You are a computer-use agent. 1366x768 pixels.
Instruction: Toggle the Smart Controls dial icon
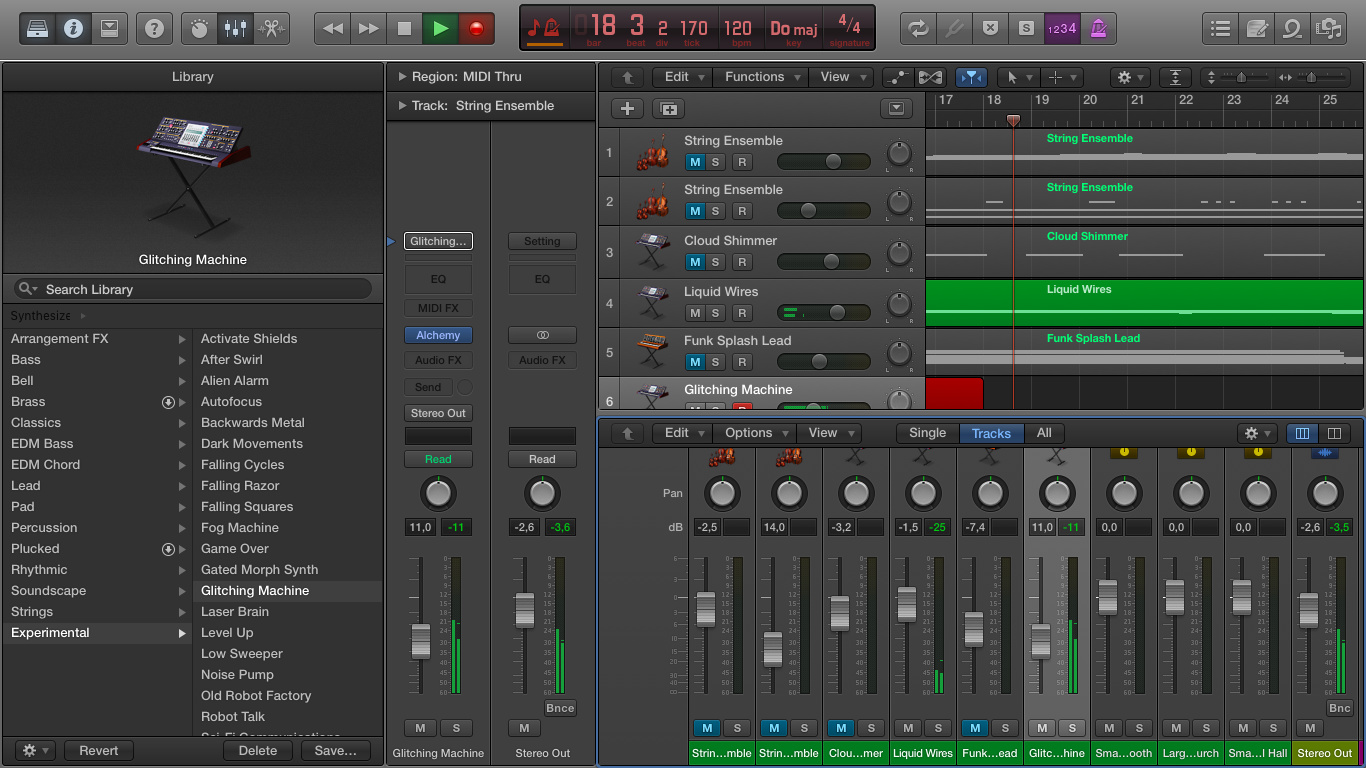(x=200, y=28)
